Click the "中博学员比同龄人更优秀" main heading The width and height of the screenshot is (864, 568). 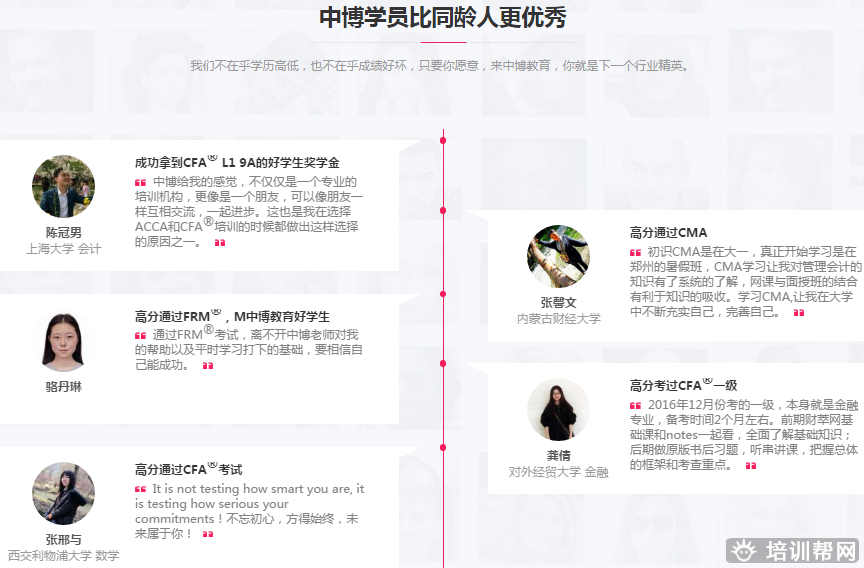pos(430,17)
